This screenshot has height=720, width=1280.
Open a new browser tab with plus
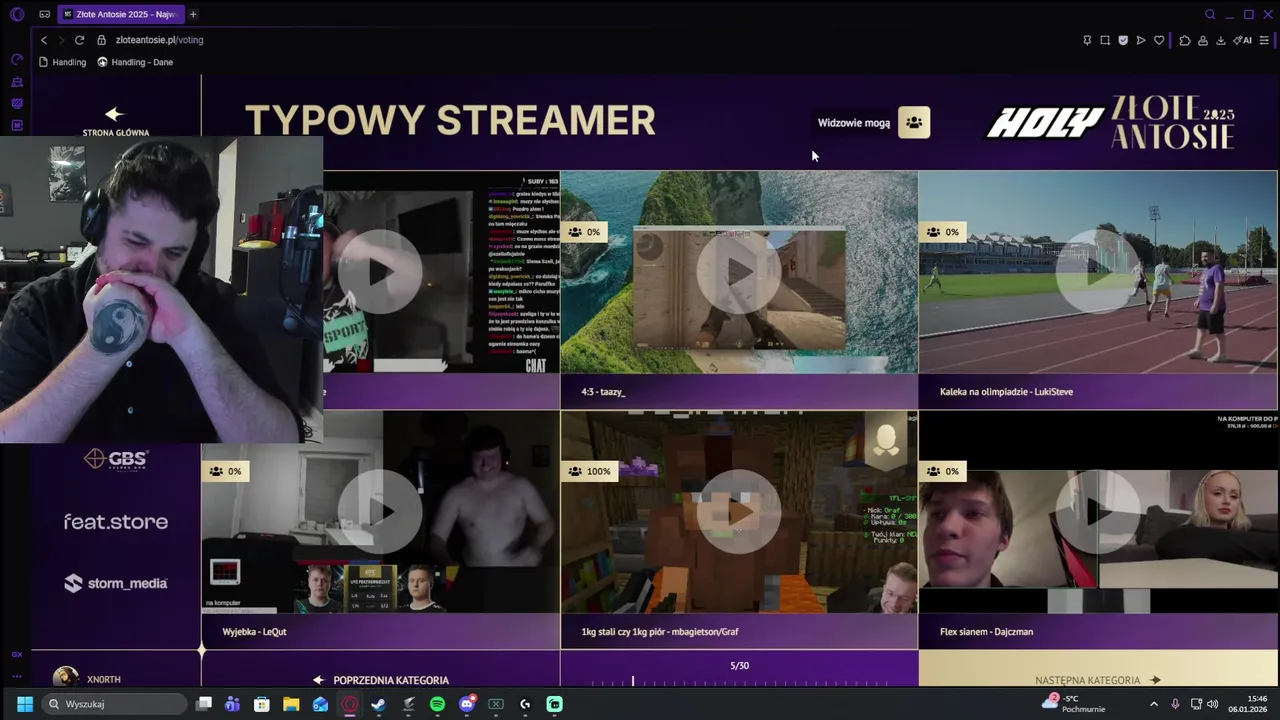click(x=193, y=14)
